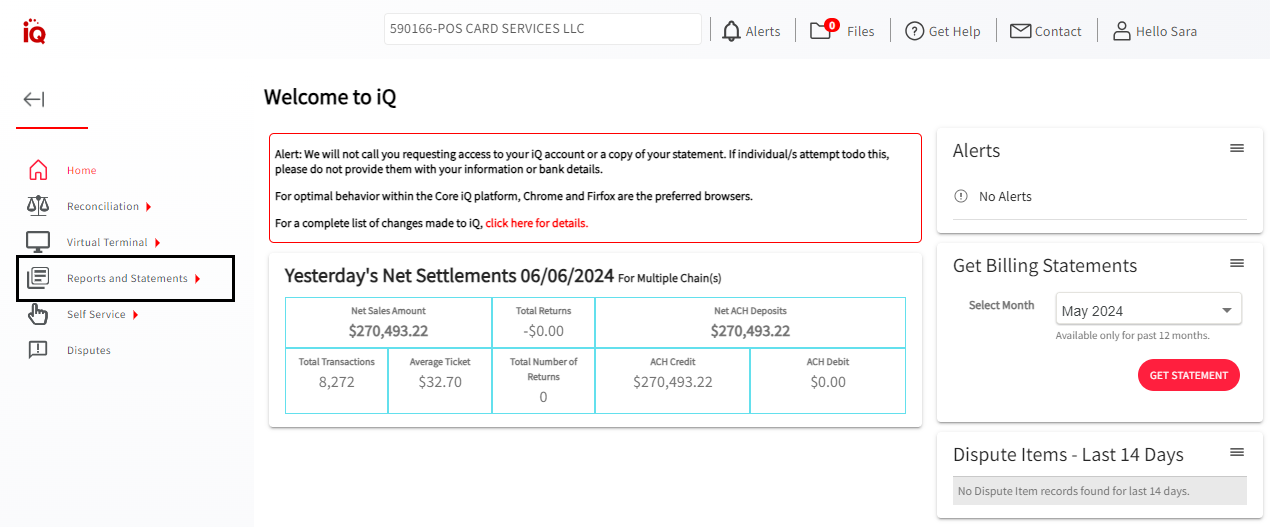Open the Hello Sara user menu
The height and width of the screenshot is (527, 1270).
click(x=1155, y=31)
